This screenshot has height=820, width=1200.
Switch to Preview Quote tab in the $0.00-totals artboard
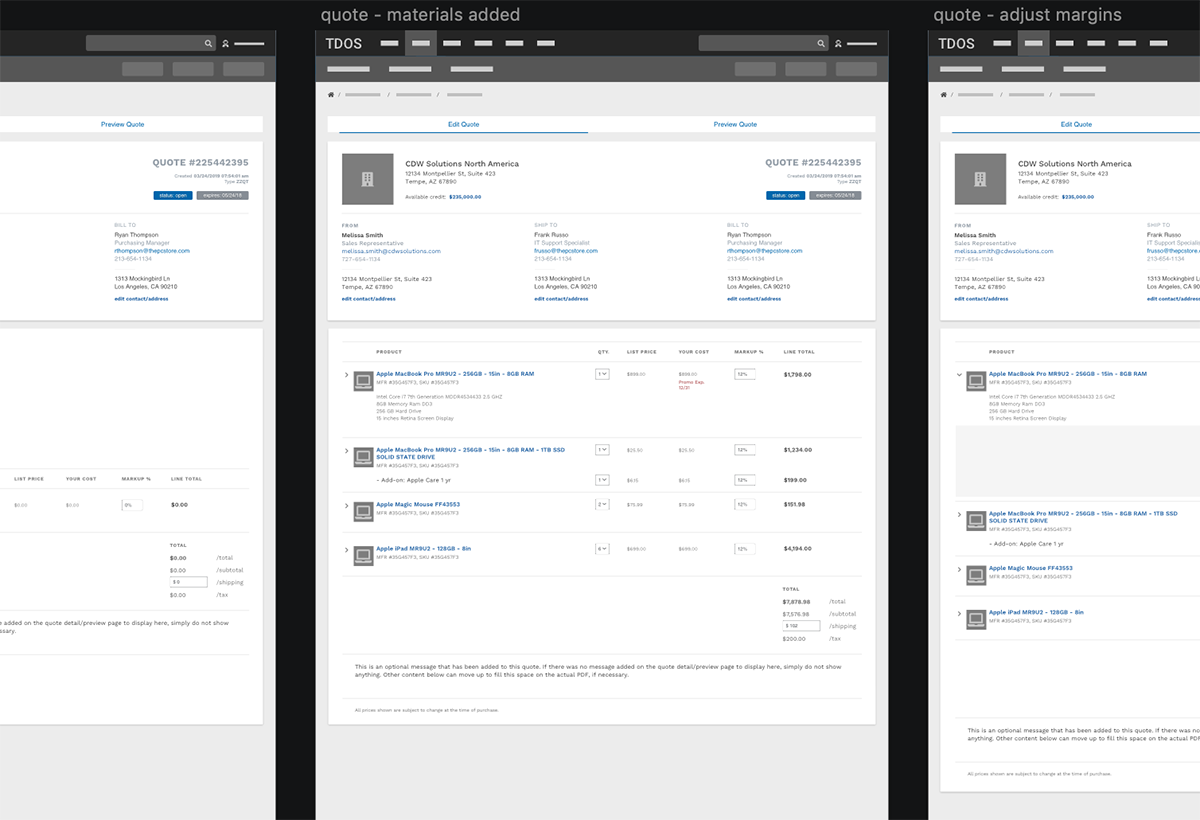click(x=122, y=124)
